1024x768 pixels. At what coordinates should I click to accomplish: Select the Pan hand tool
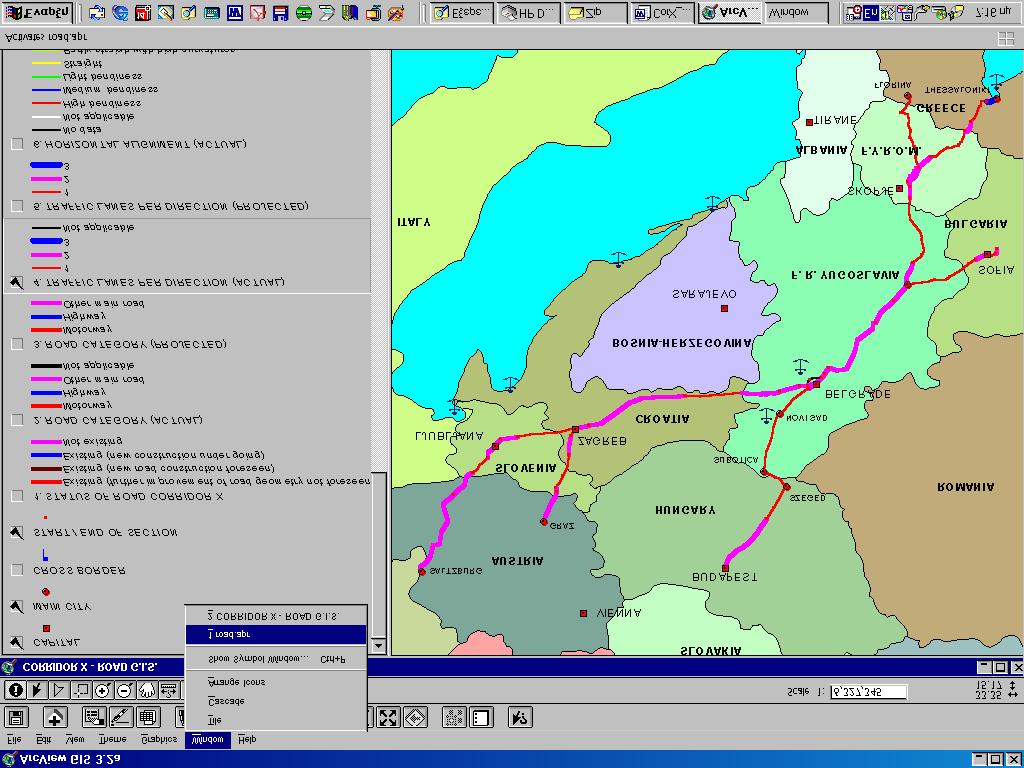146,690
